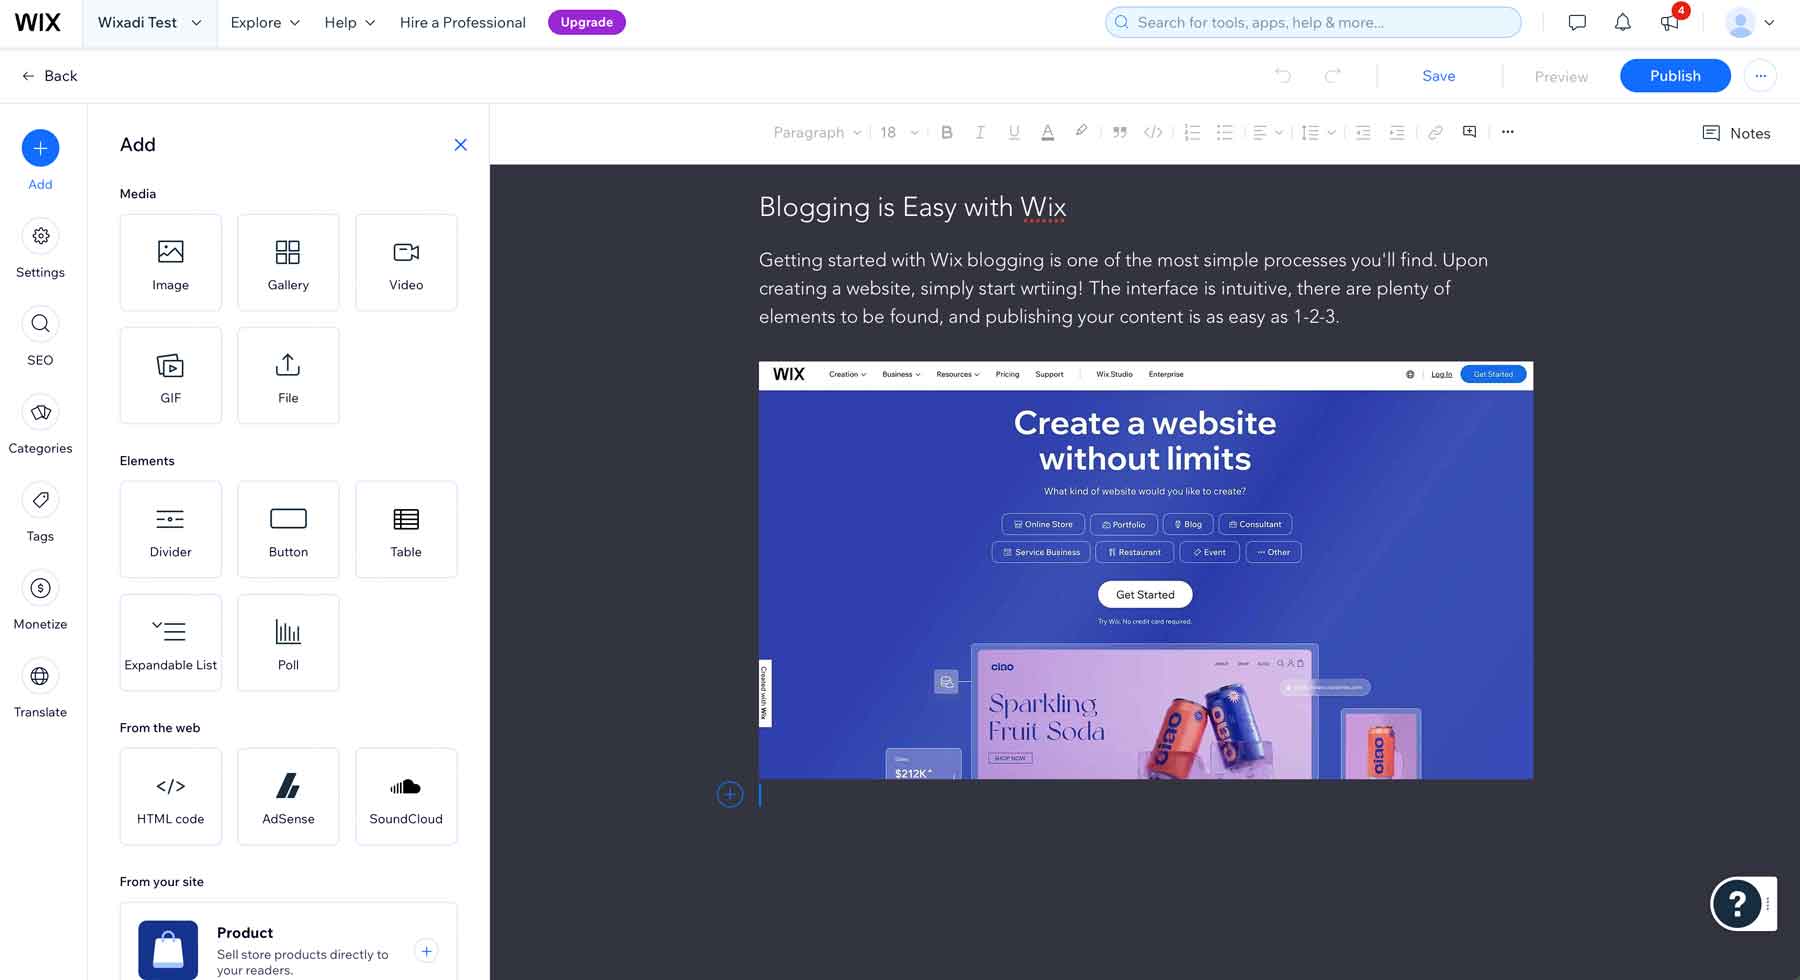Open the font size dropdown showing 18

point(895,131)
